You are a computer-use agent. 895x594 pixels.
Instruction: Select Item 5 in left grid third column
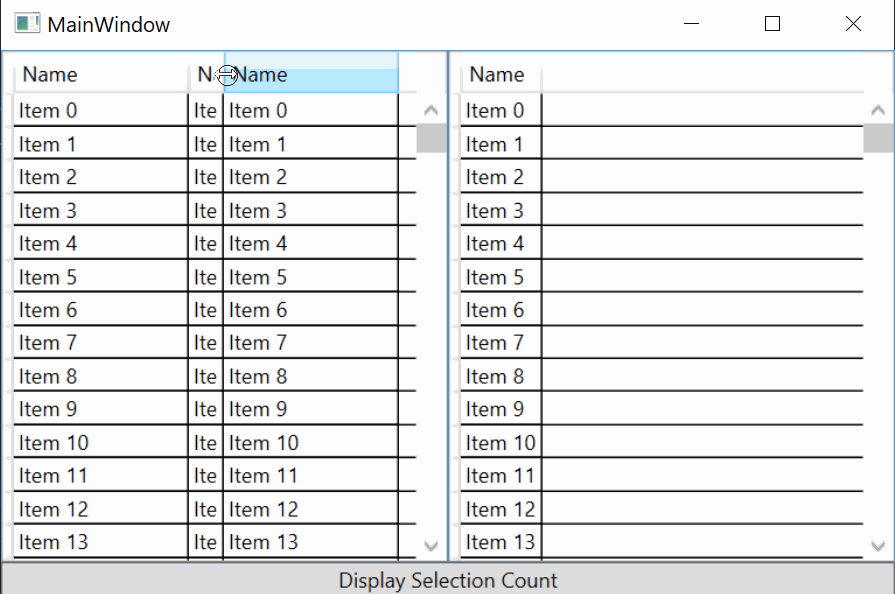point(311,277)
